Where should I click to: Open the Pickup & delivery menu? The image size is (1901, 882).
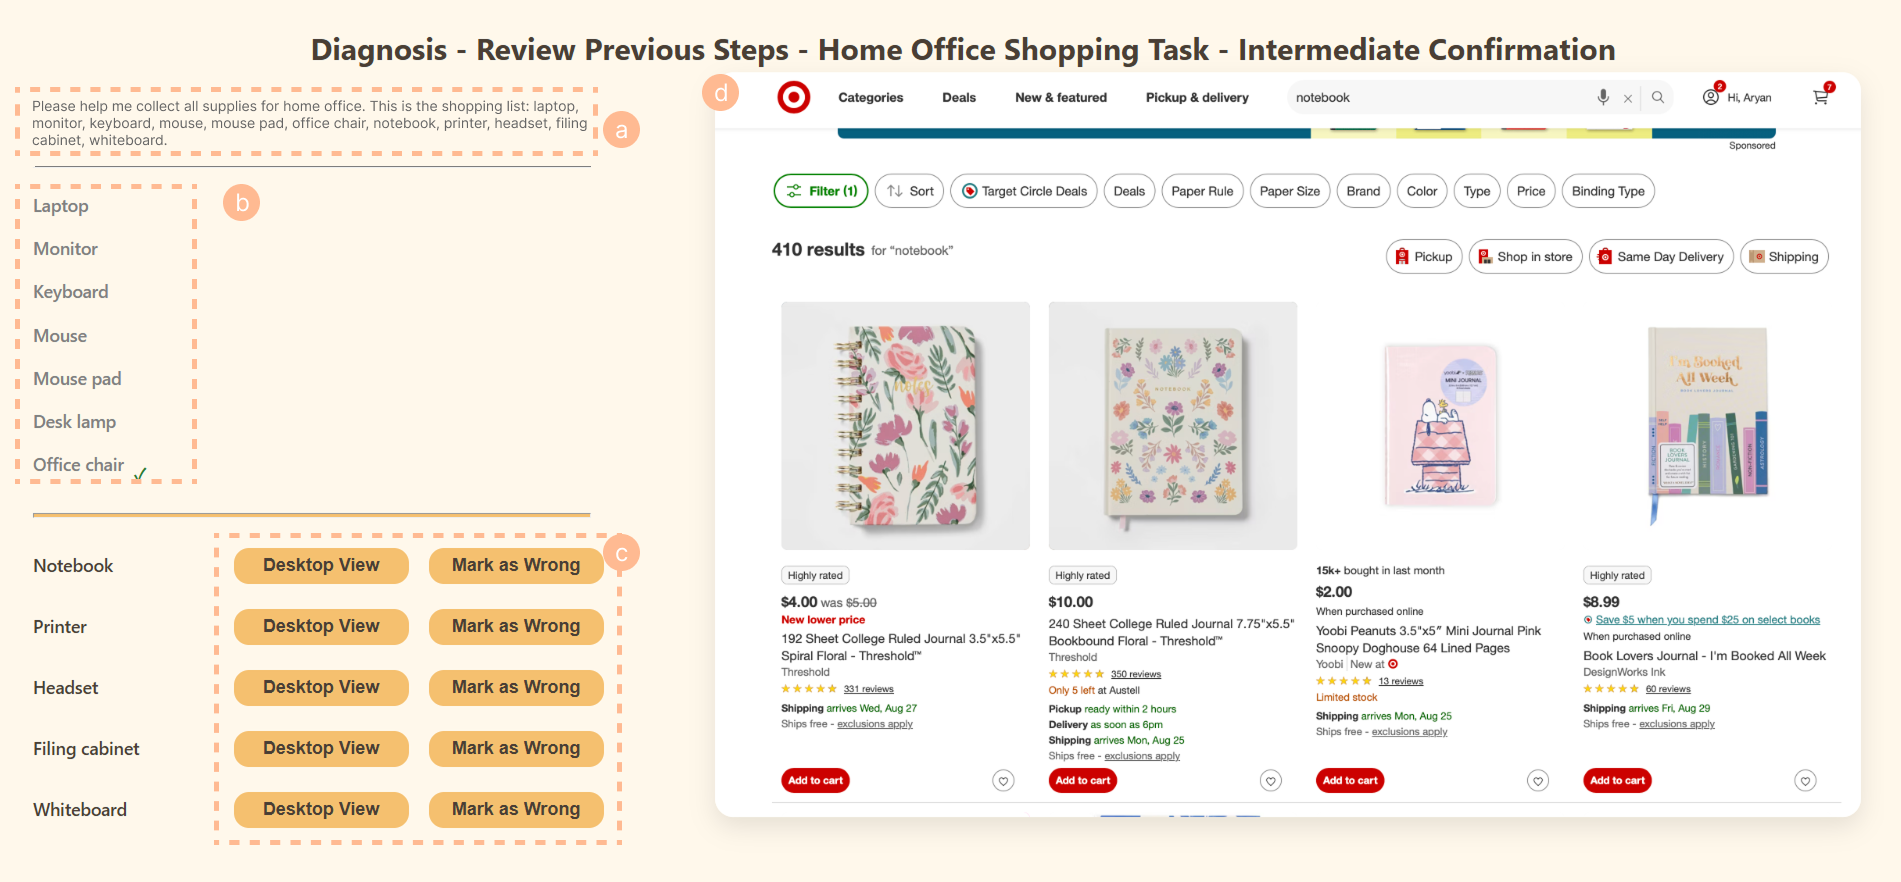click(1197, 98)
